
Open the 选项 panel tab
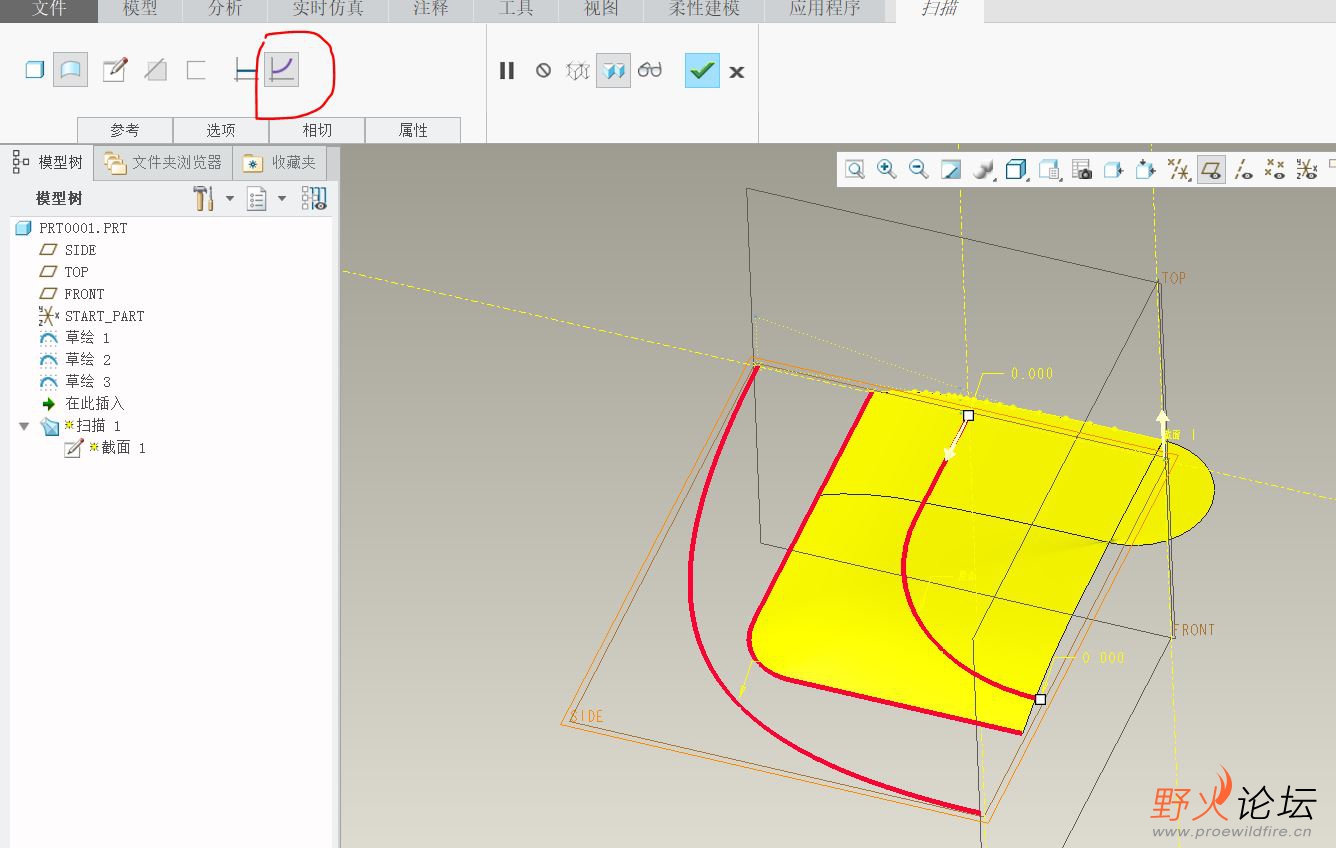coord(221,130)
